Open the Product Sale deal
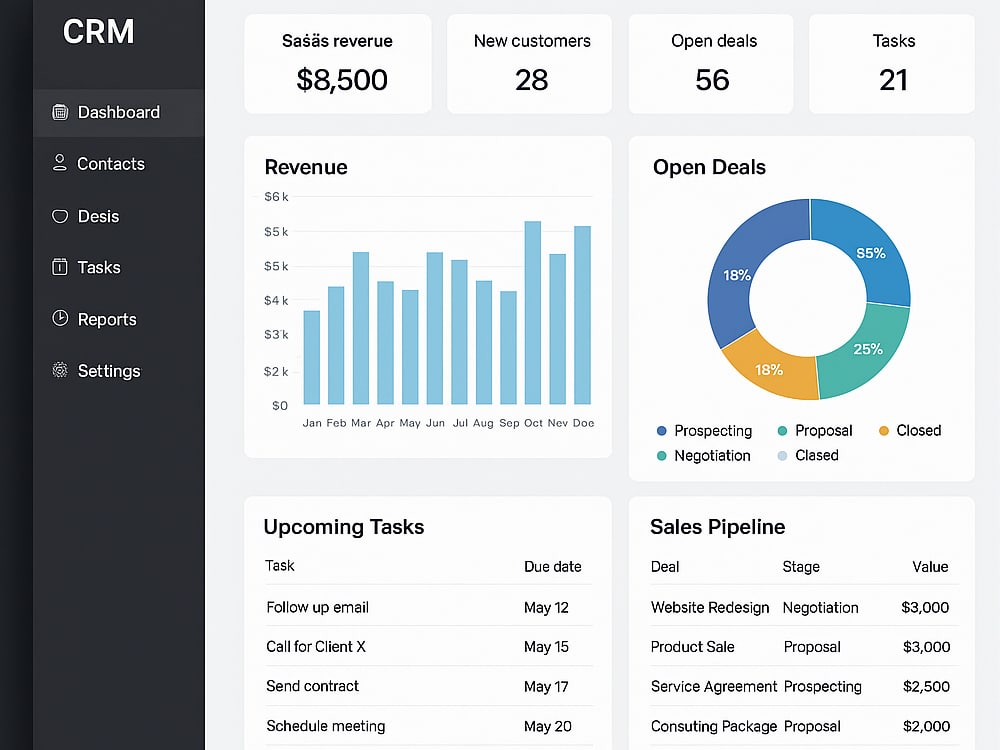The width and height of the screenshot is (1000, 750). tap(693, 647)
